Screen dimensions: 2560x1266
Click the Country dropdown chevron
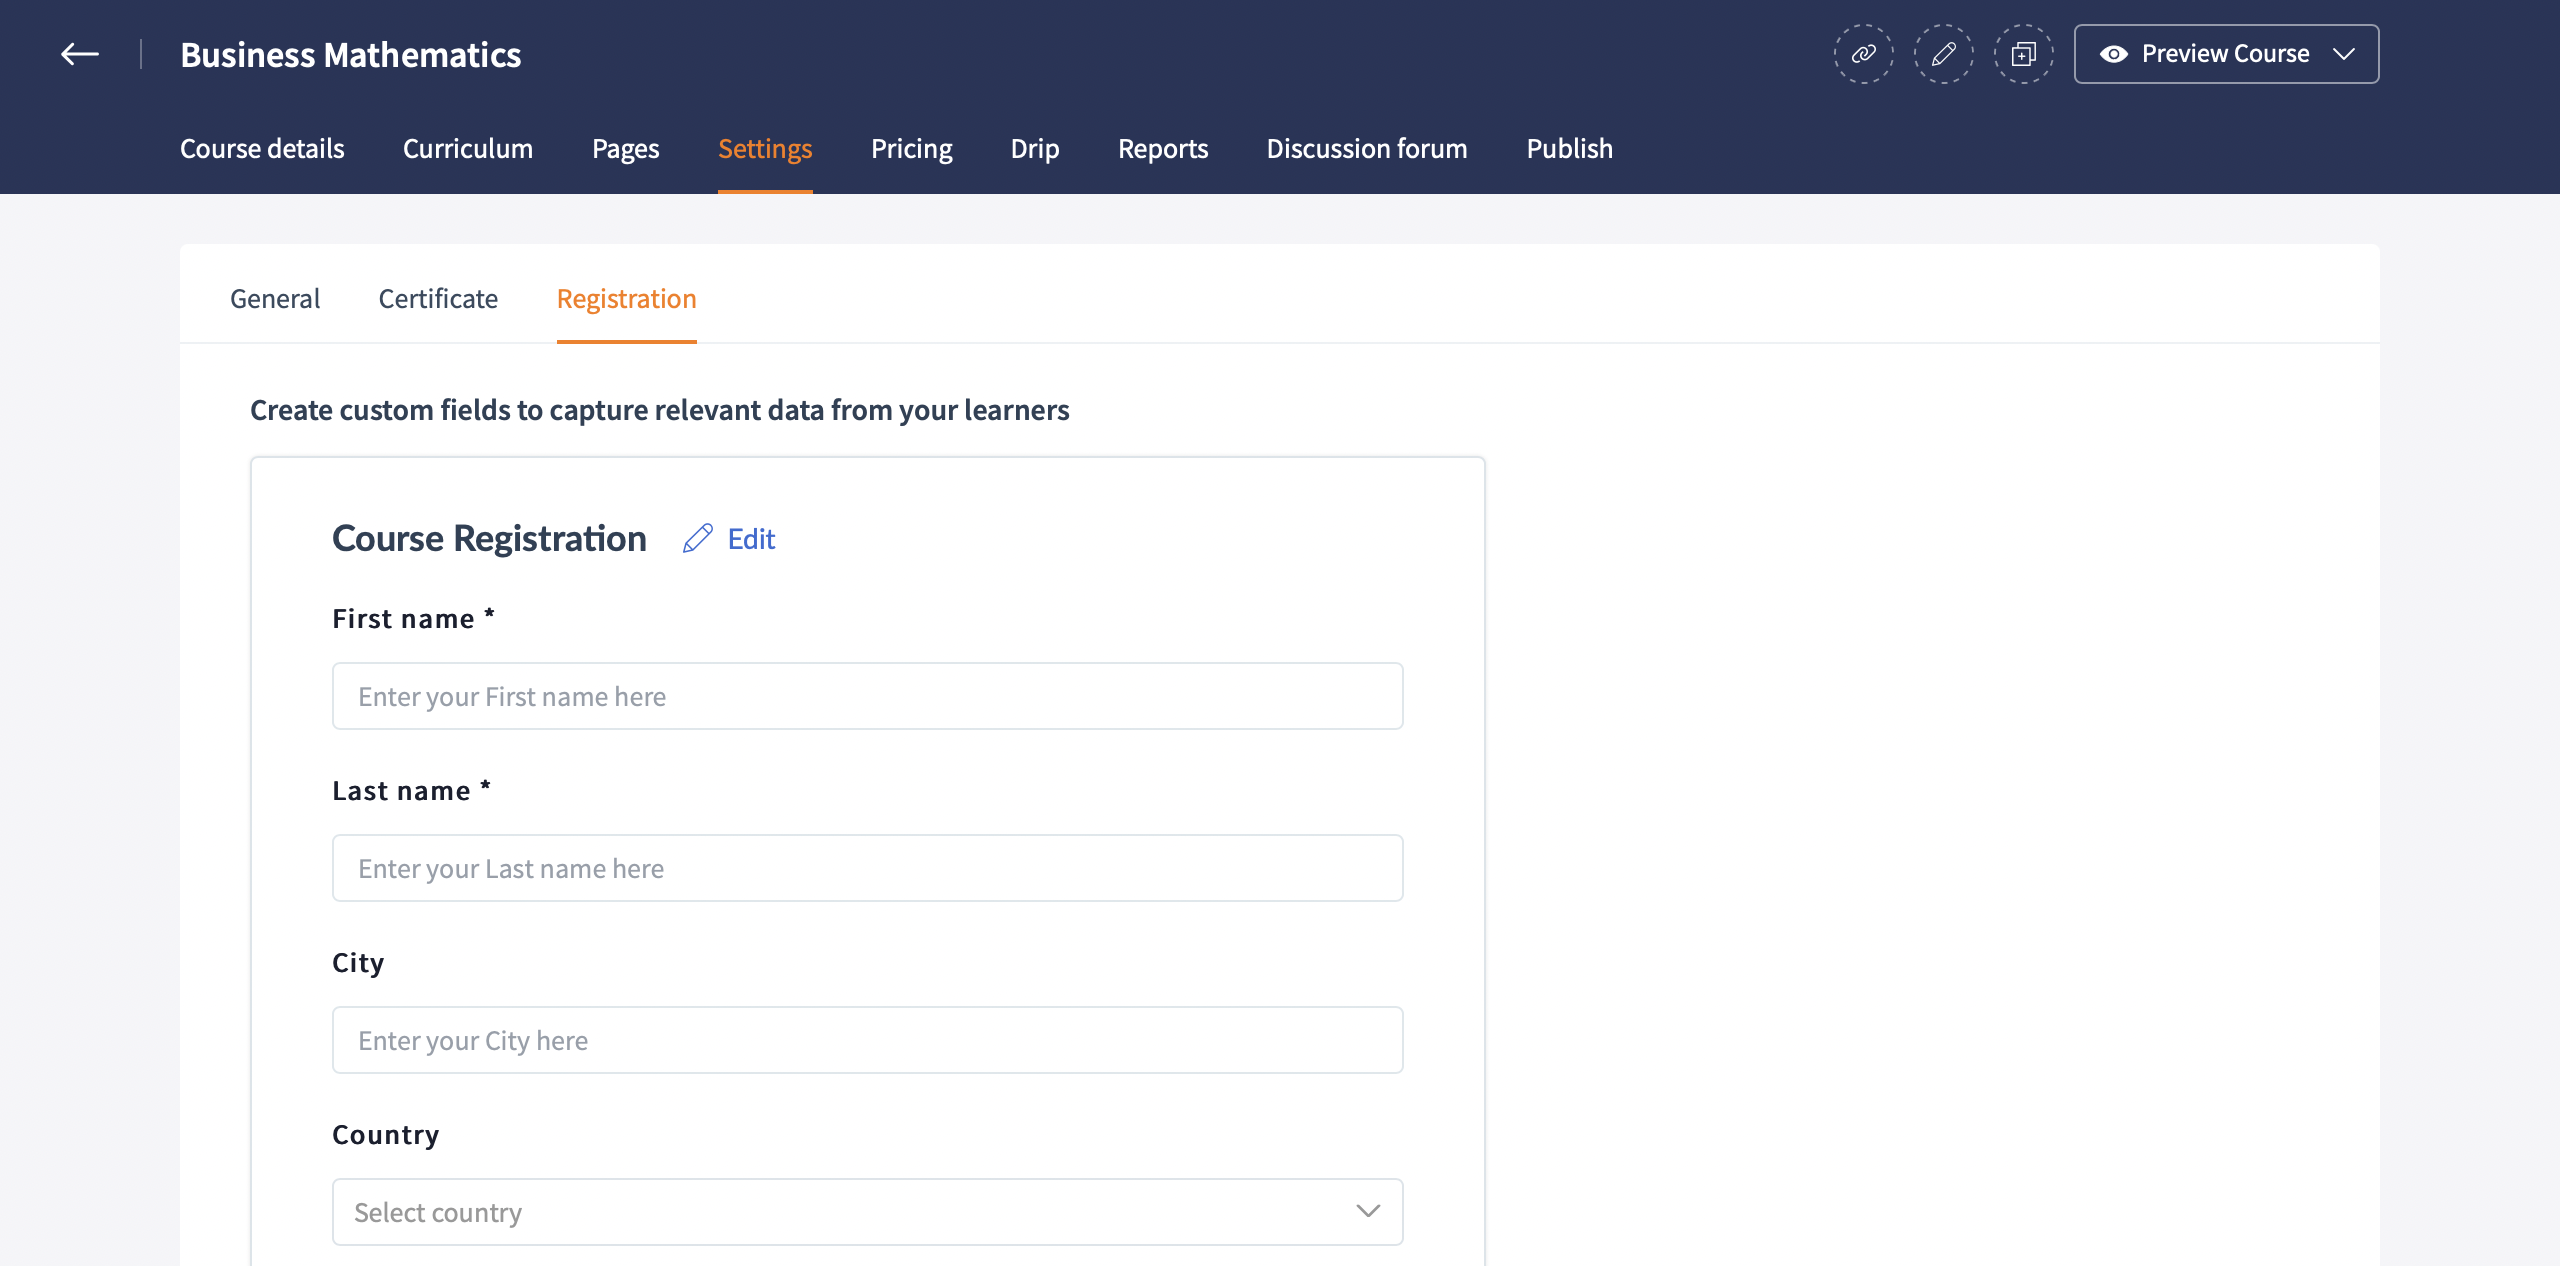(x=1368, y=1212)
